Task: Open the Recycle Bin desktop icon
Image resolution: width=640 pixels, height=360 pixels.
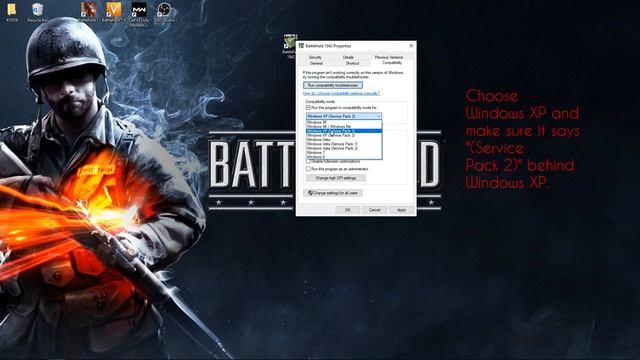Action: point(37,10)
